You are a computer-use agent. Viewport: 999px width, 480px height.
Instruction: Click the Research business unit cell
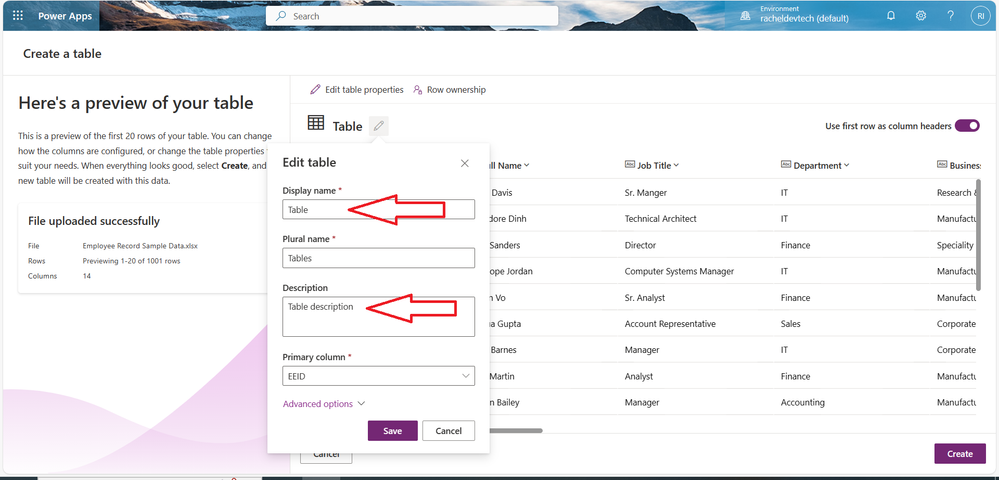pyautogui.click(x=957, y=193)
